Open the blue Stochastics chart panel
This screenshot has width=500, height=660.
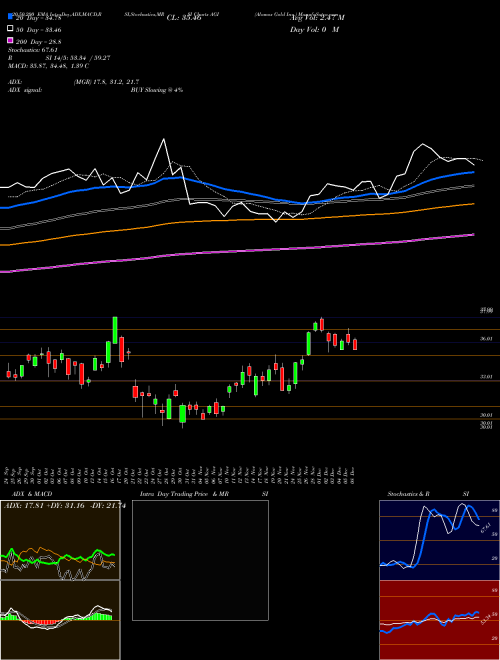439,540
